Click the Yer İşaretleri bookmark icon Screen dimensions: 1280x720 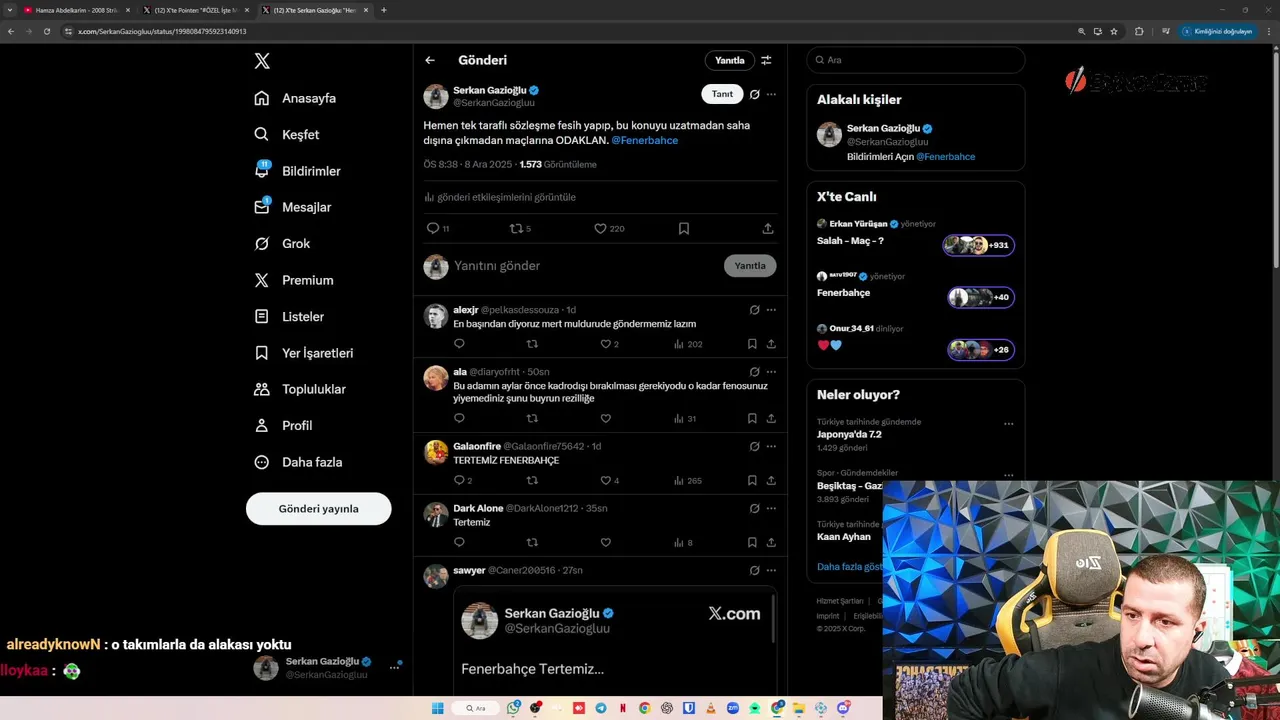click(x=261, y=353)
